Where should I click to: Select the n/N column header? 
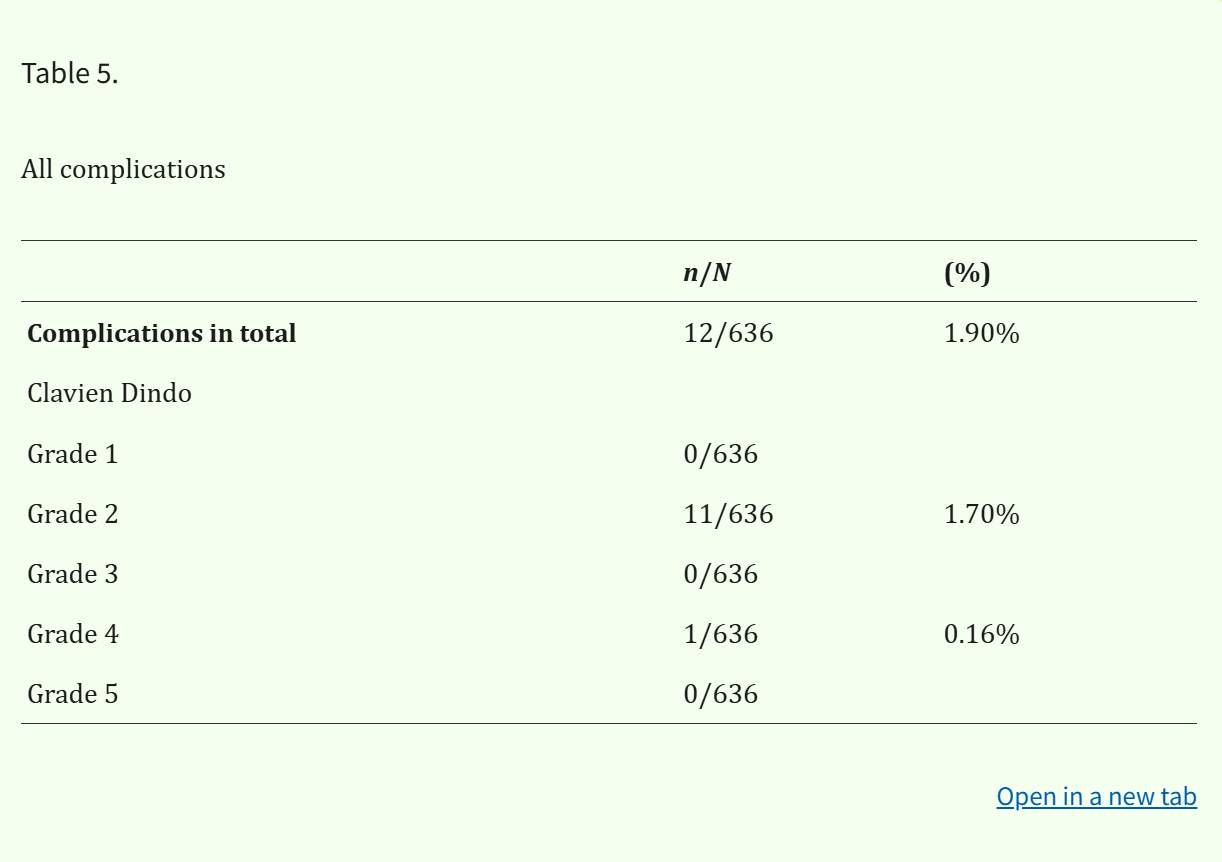tap(707, 272)
